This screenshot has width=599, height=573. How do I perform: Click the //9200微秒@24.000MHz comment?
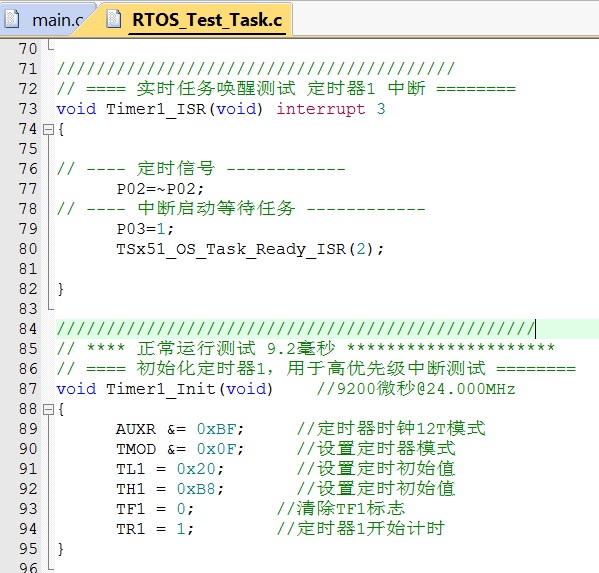pyautogui.click(x=416, y=389)
